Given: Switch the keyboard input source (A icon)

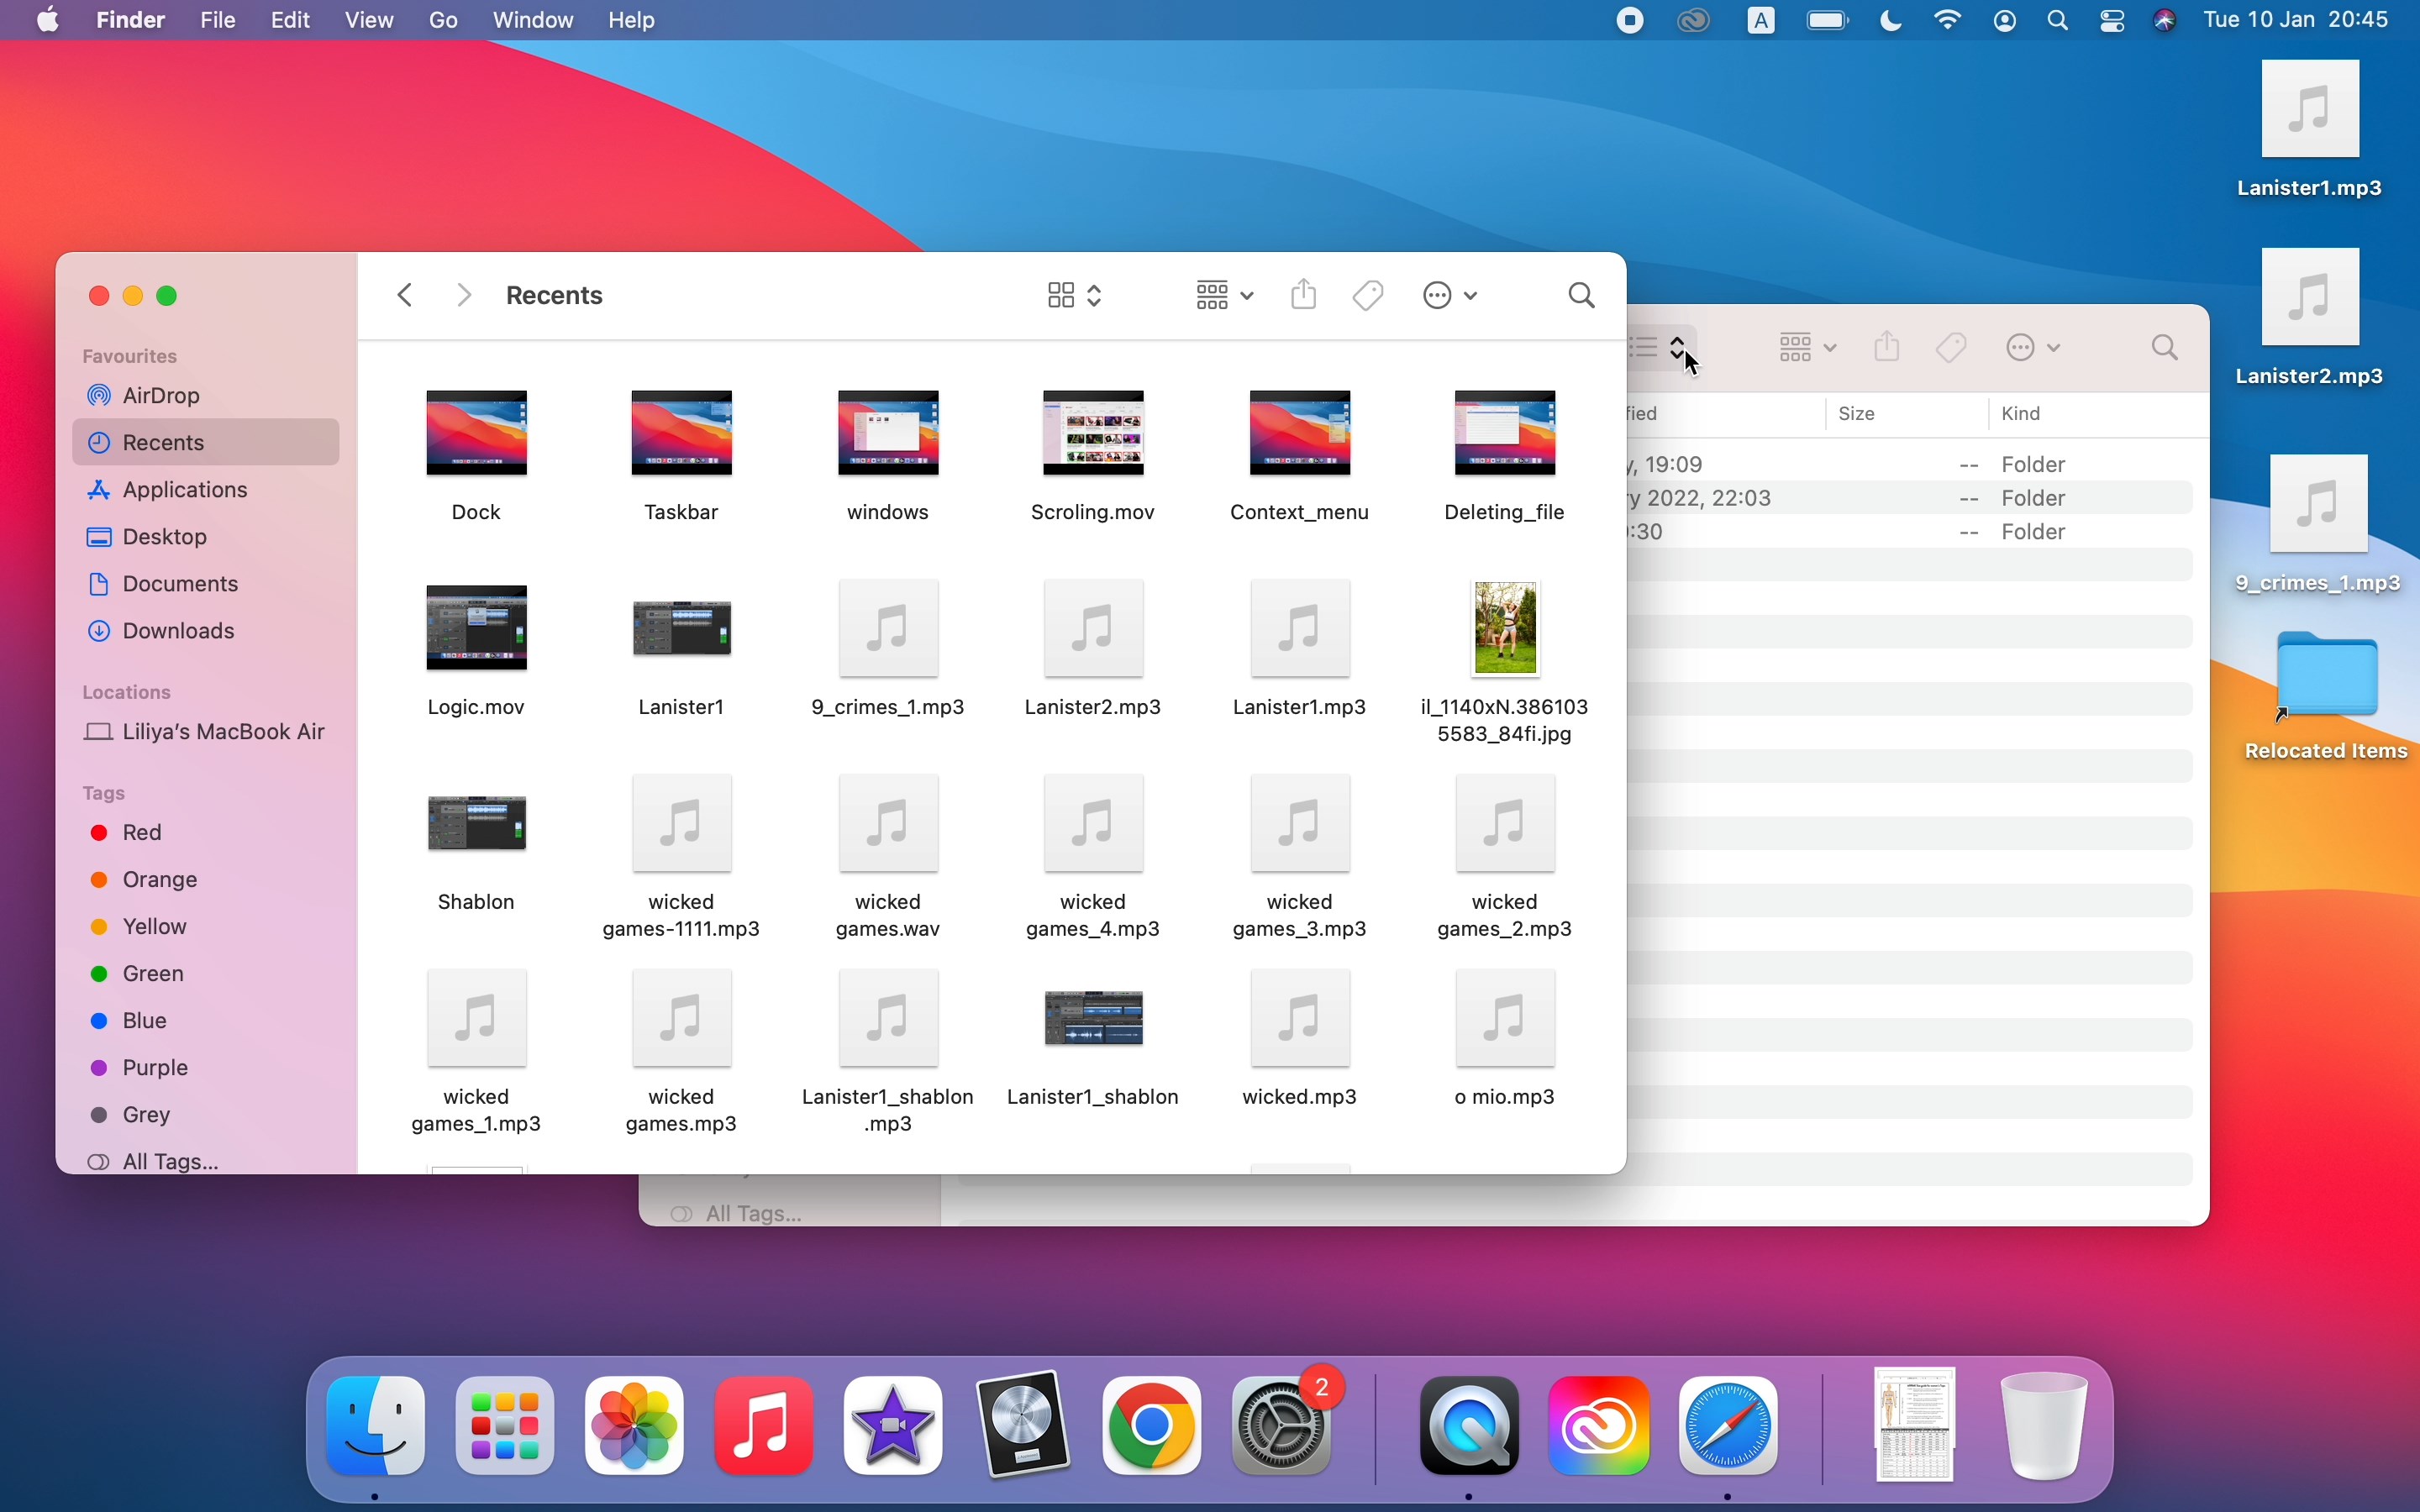Looking at the screenshot, I should 1762,21.
